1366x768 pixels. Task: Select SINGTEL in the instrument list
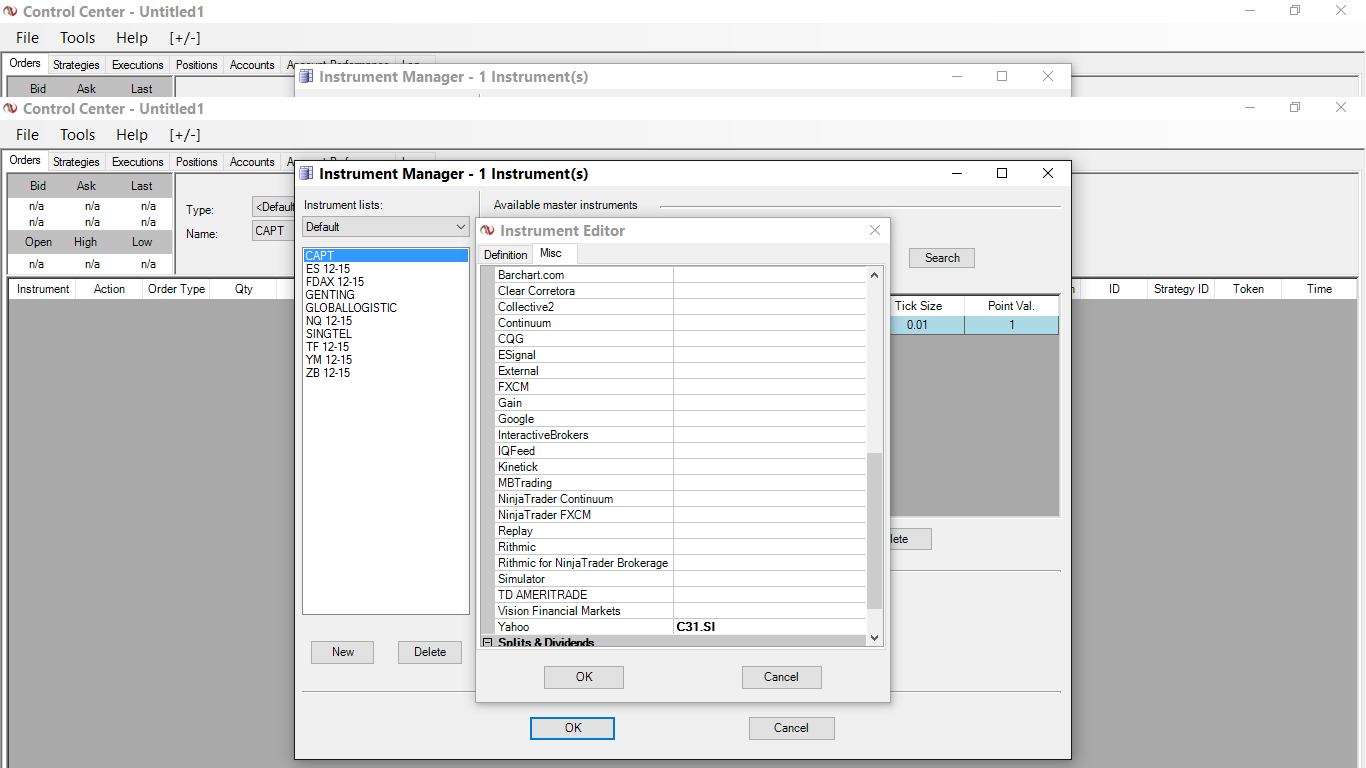(x=329, y=334)
